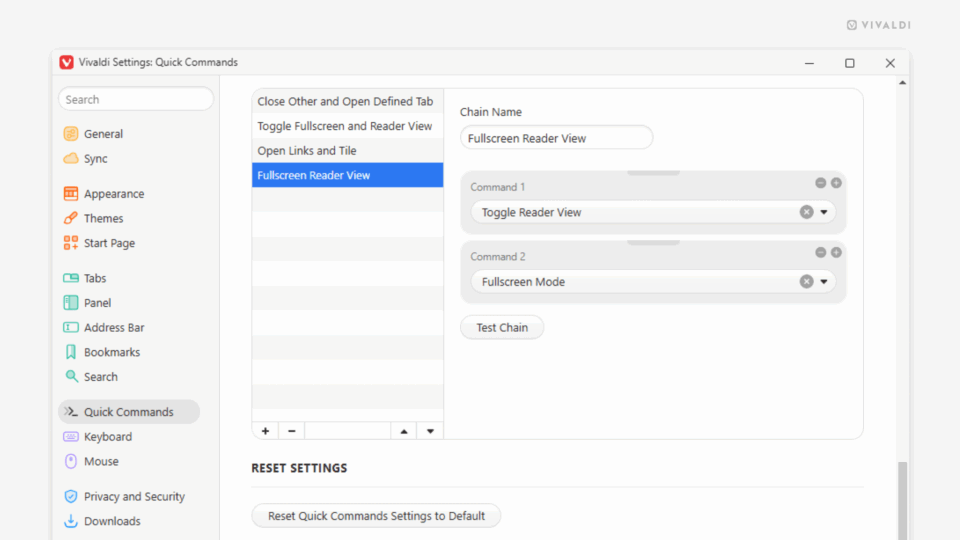
Task: Click Reset Quick Commands Settings to Default
Action: (376, 516)
